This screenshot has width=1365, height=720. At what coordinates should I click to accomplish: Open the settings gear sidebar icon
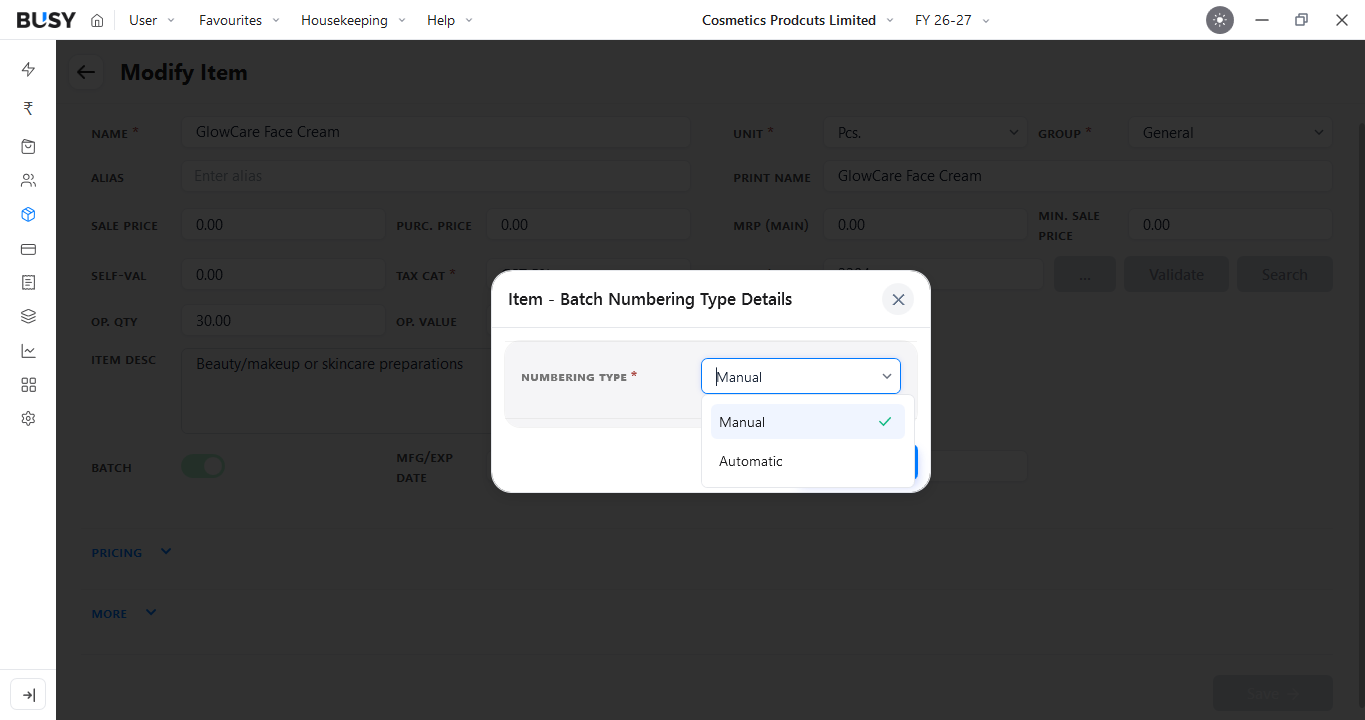(x=28, y=419)
